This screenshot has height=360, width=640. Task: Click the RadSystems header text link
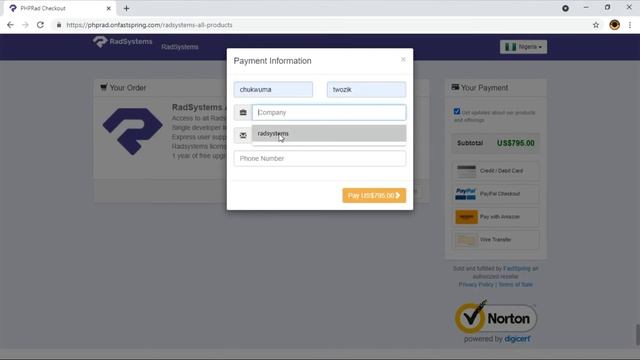(180, 47)
